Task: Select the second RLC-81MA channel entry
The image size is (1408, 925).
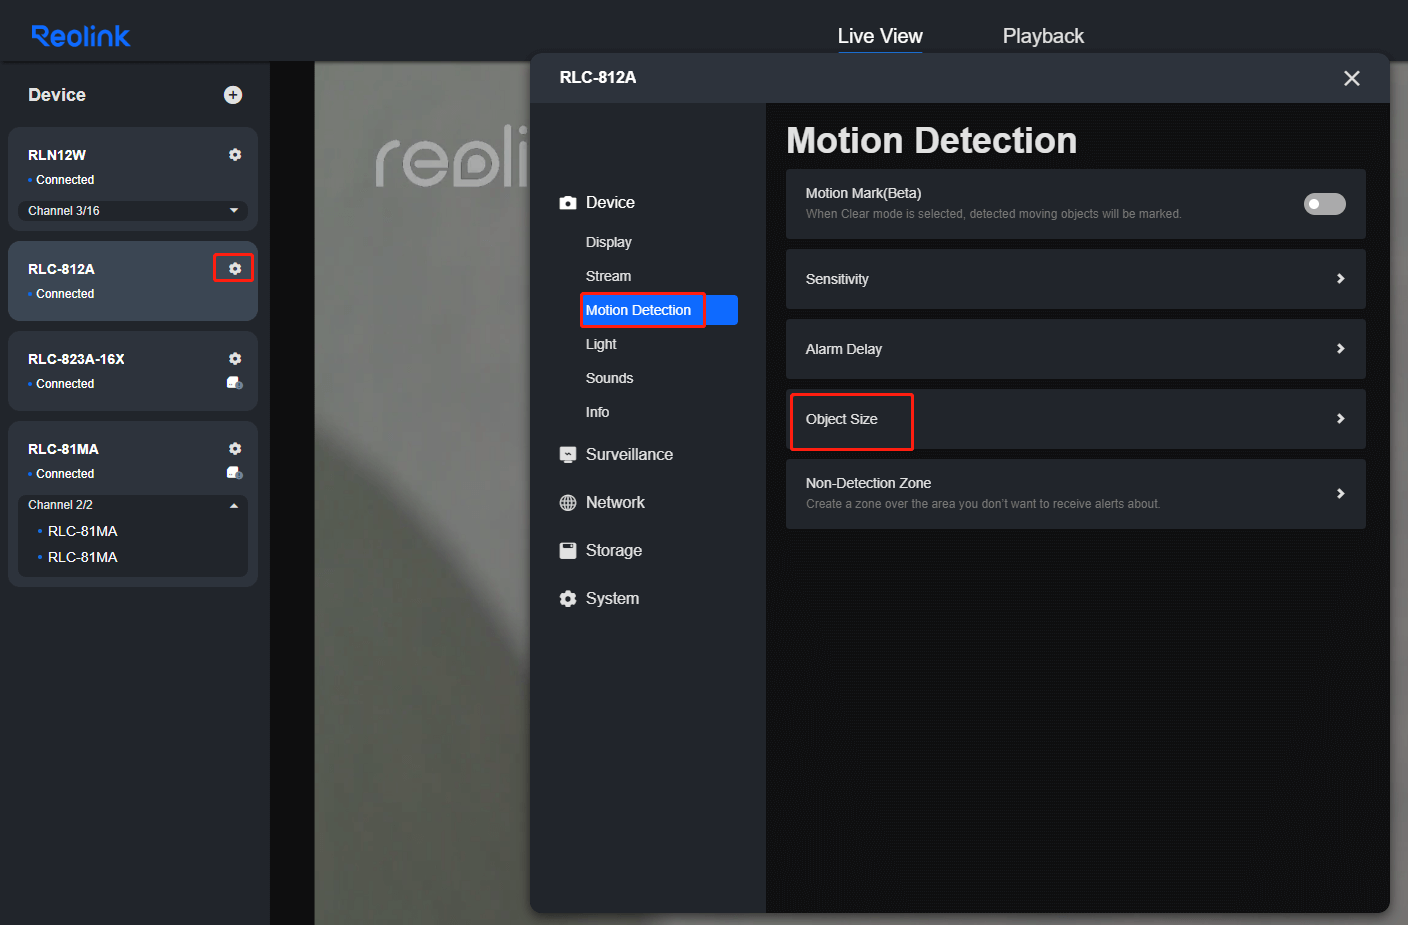Action: click(x=83, y=557)
